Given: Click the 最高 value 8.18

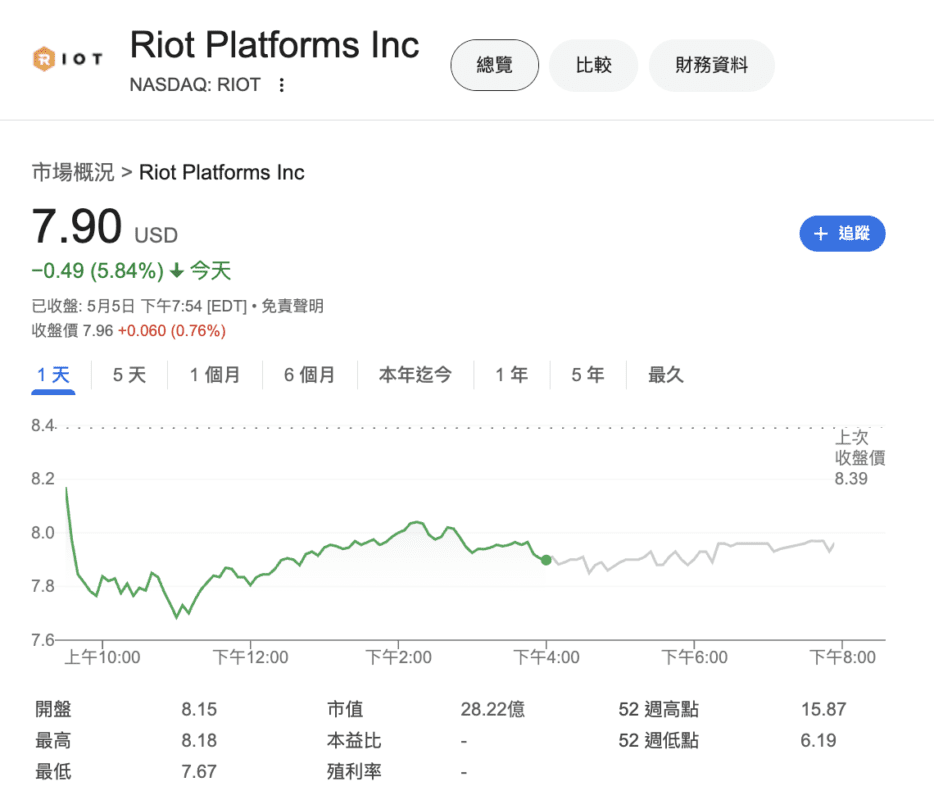Looking at the screenshot, I should tap(199, 740).
